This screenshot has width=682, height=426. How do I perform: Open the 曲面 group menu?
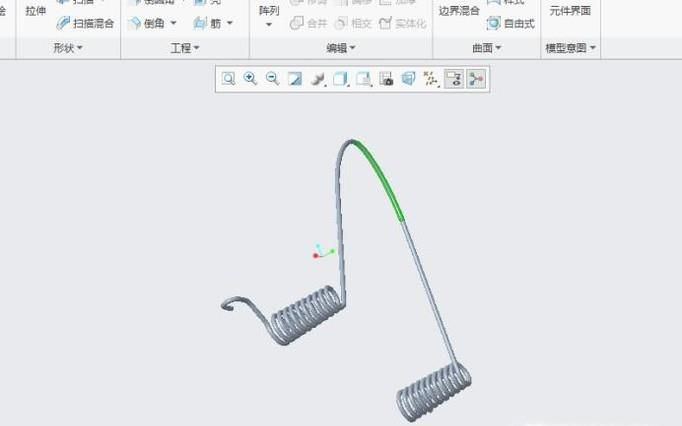click(x=487, y=48)
